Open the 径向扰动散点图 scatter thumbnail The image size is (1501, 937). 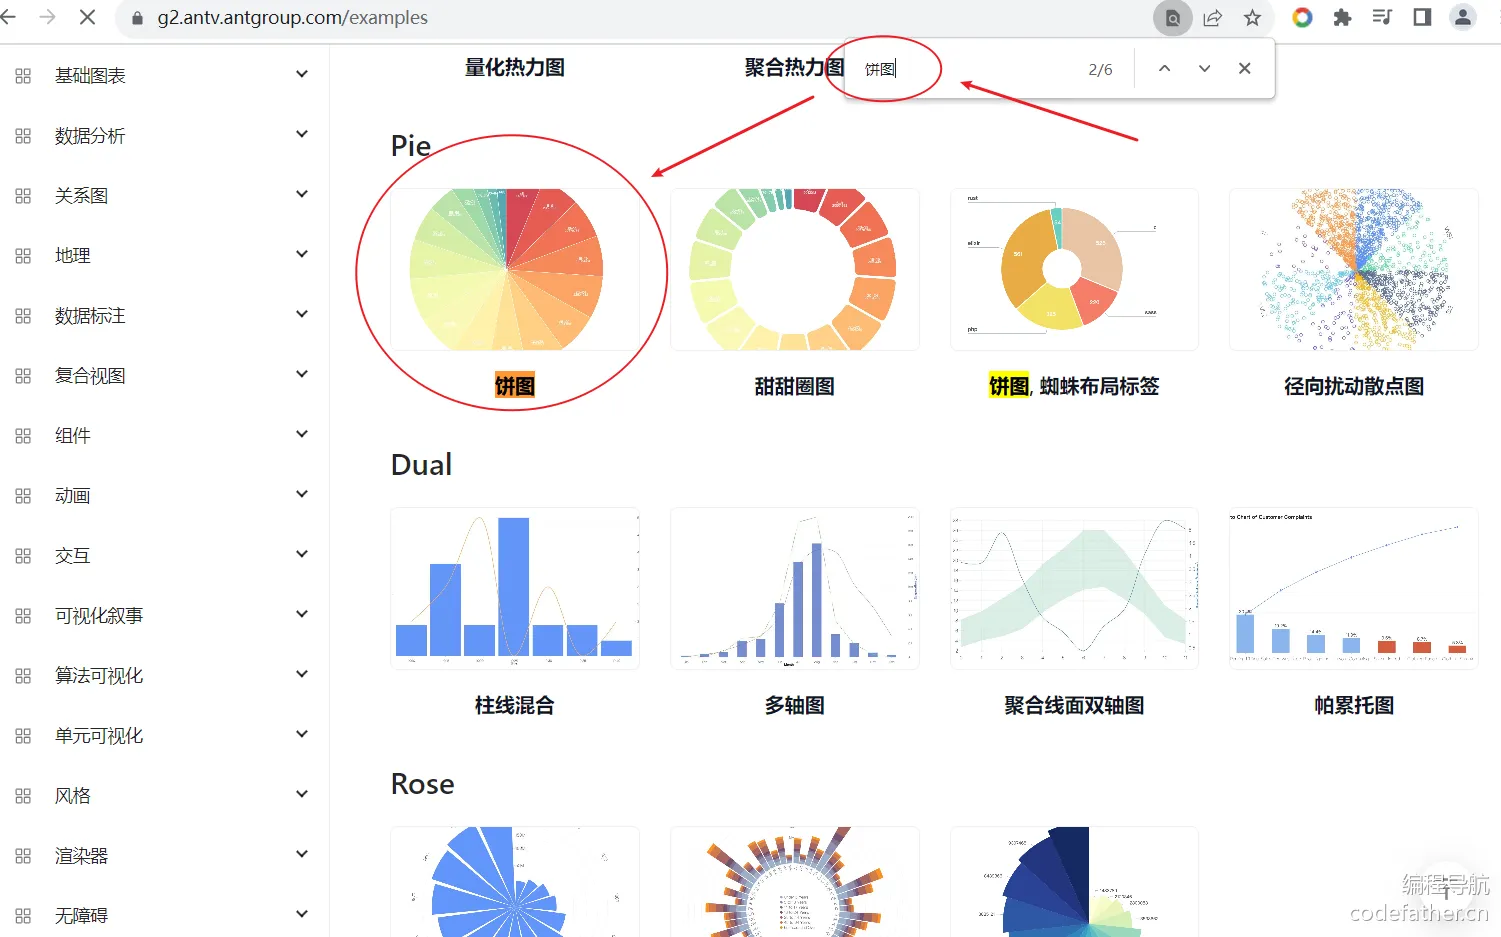(x=1354, y=269)
